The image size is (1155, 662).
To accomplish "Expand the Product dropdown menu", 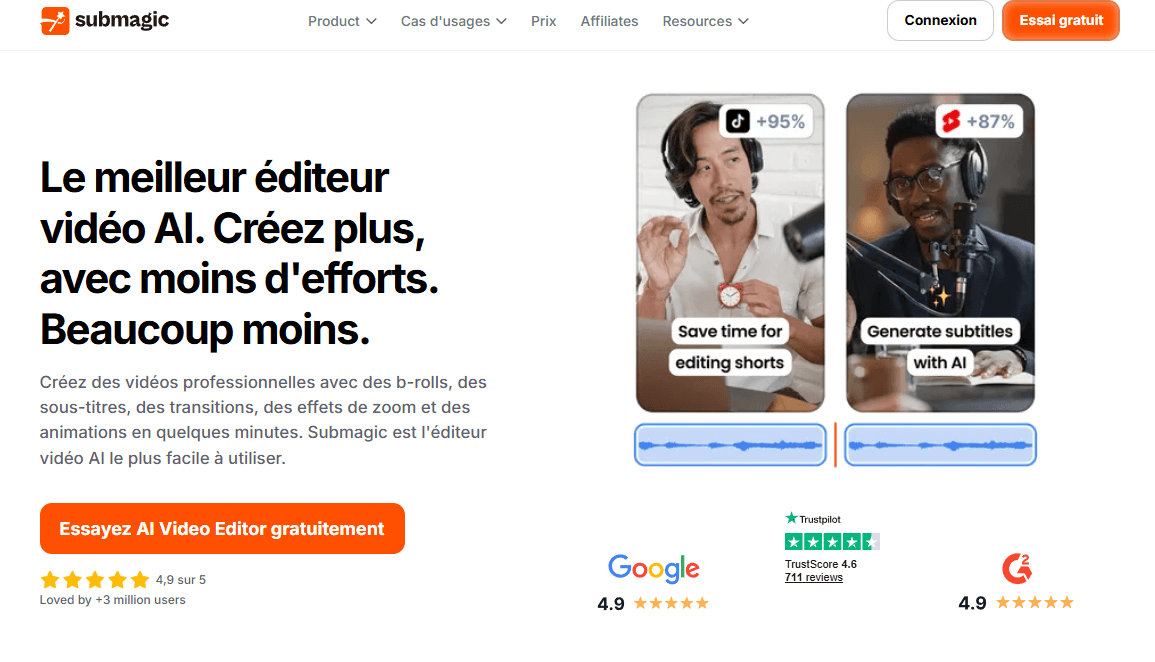I will pos(342,21).
